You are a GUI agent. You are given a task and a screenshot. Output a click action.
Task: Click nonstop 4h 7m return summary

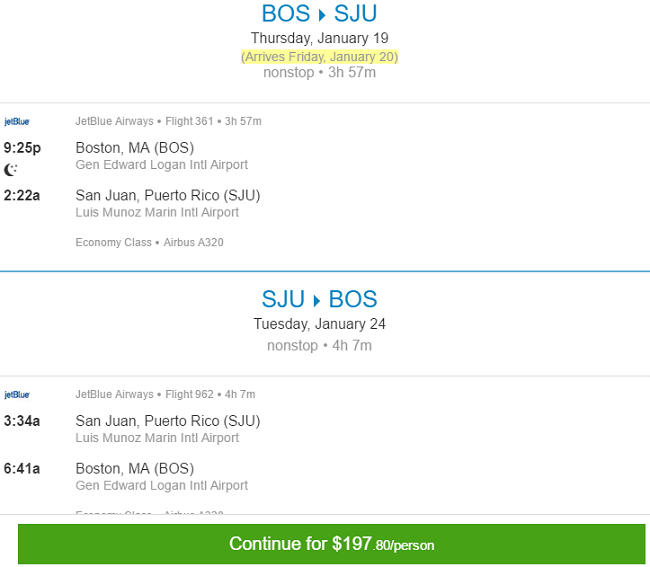[319, 346]
